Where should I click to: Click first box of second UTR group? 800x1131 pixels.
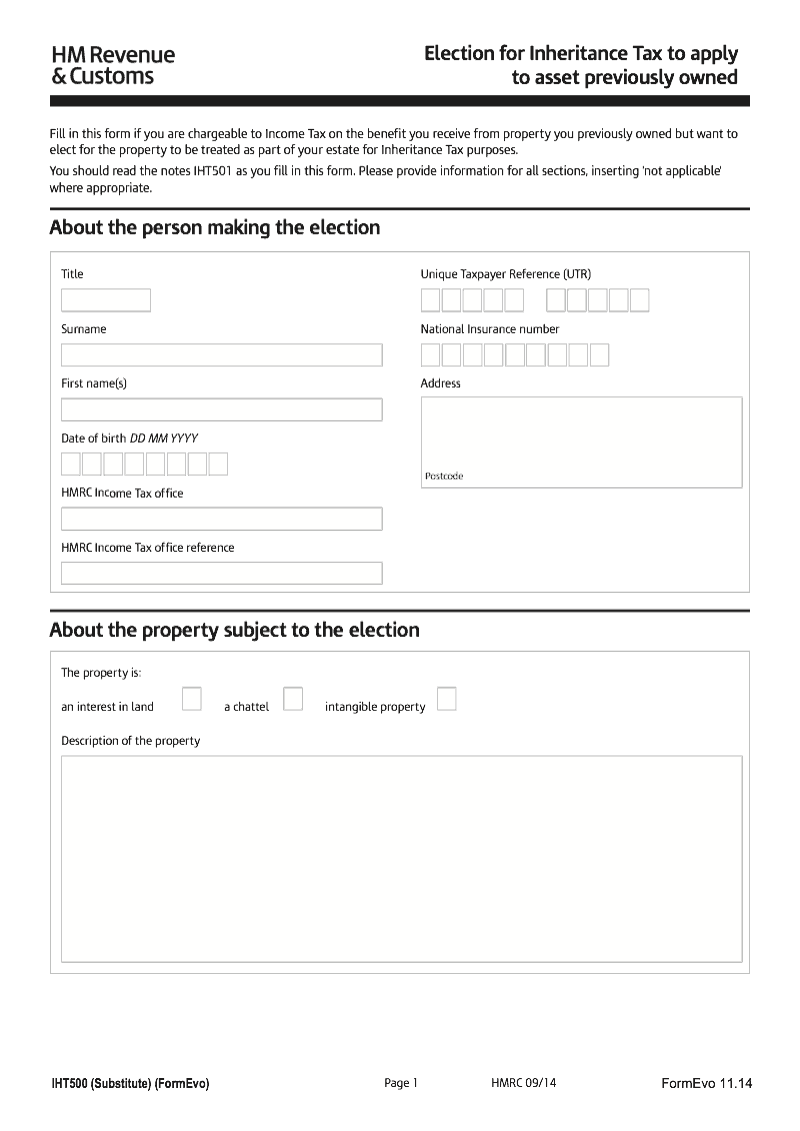click(556, 300)
